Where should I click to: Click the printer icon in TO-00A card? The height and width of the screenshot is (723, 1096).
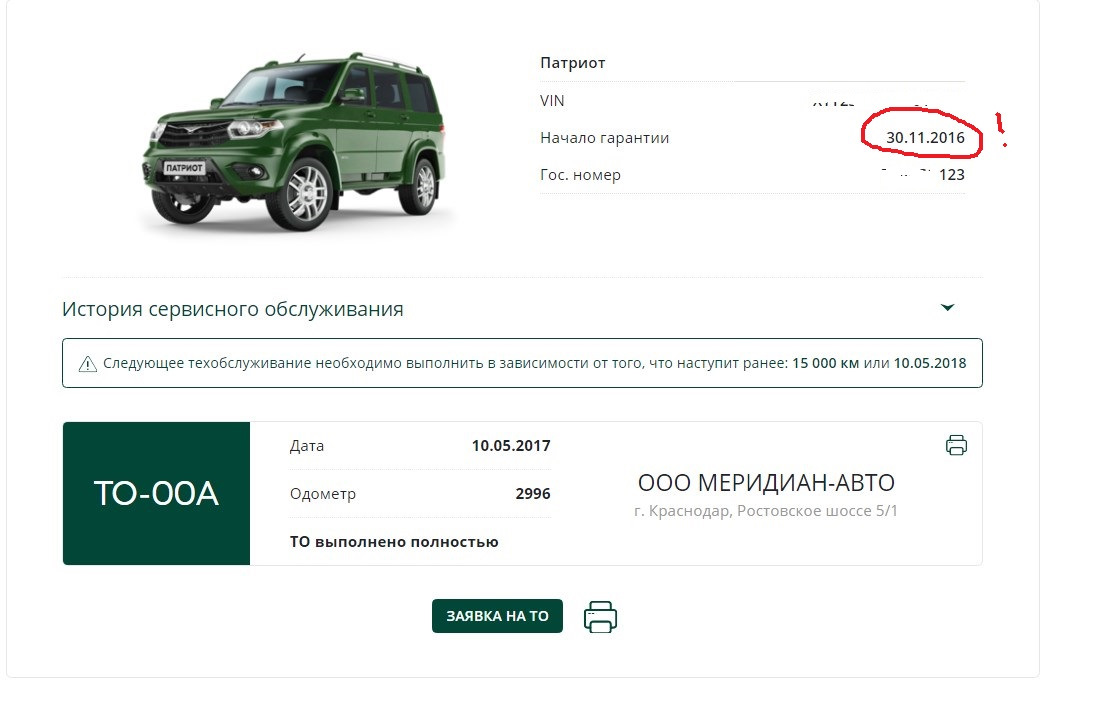click(956, 445)
